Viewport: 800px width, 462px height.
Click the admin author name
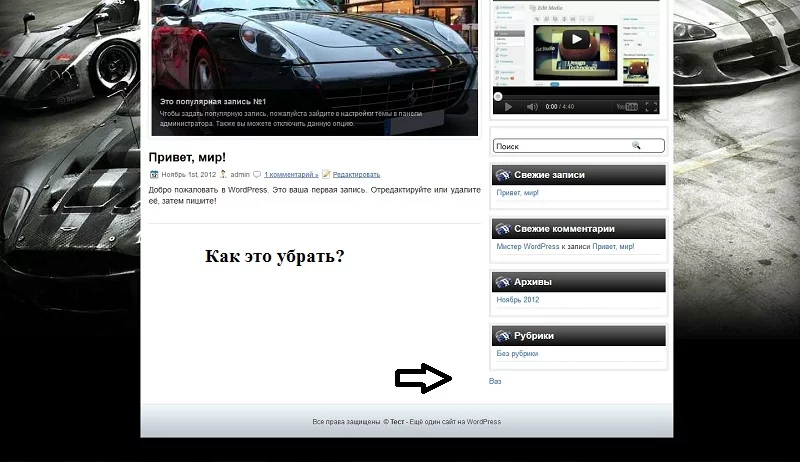(240, 174)
